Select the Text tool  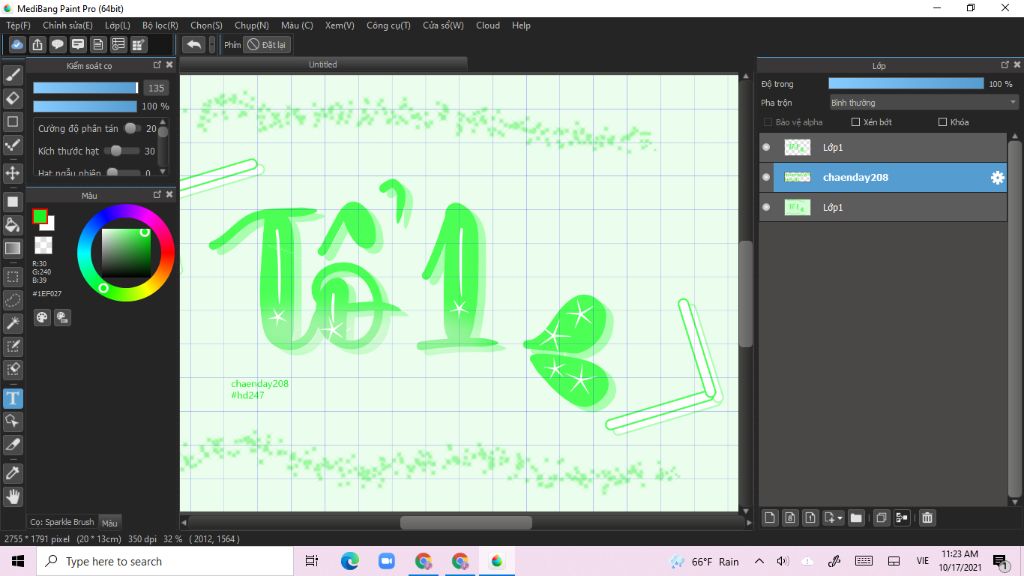pos(12,398)
